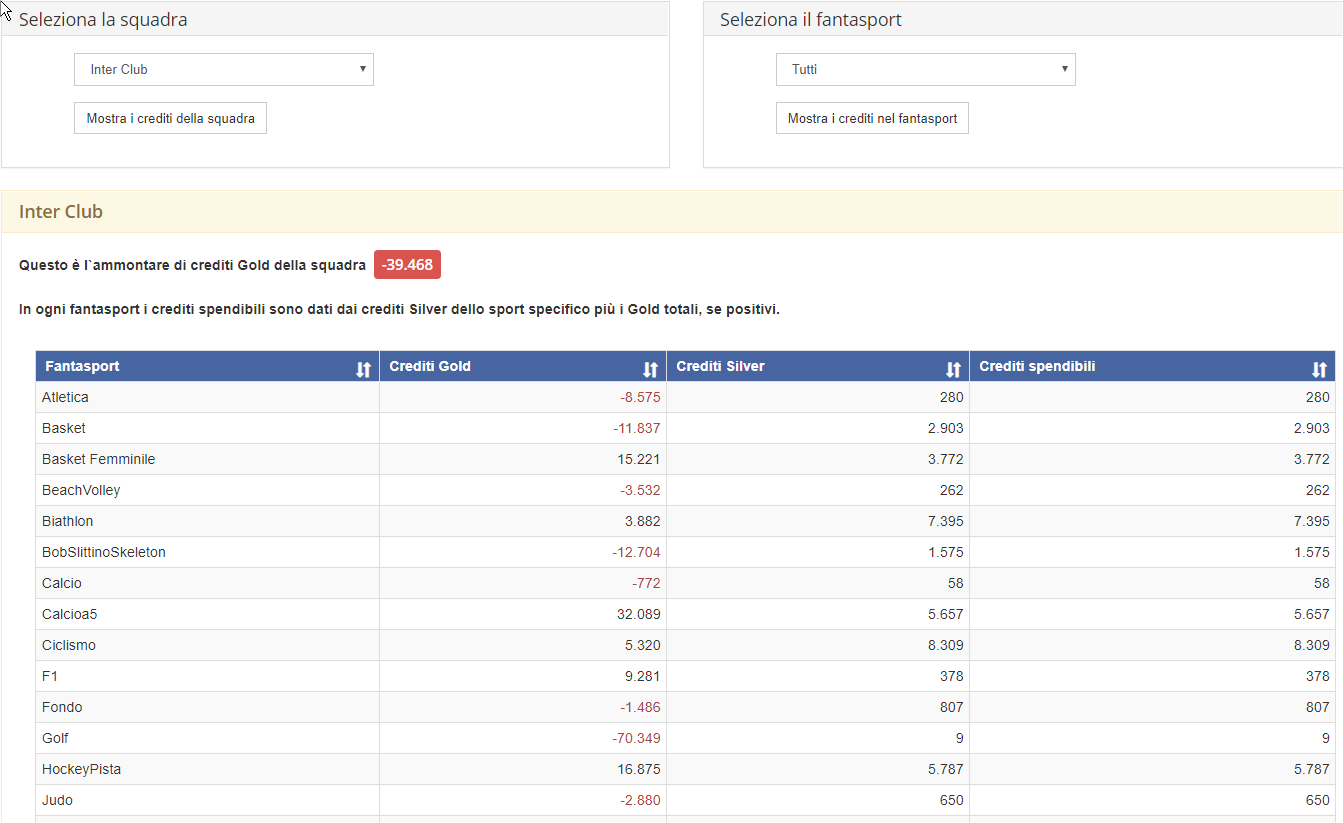Select the BobSlittinoSkeleton row name

click(x=104, y=552)
